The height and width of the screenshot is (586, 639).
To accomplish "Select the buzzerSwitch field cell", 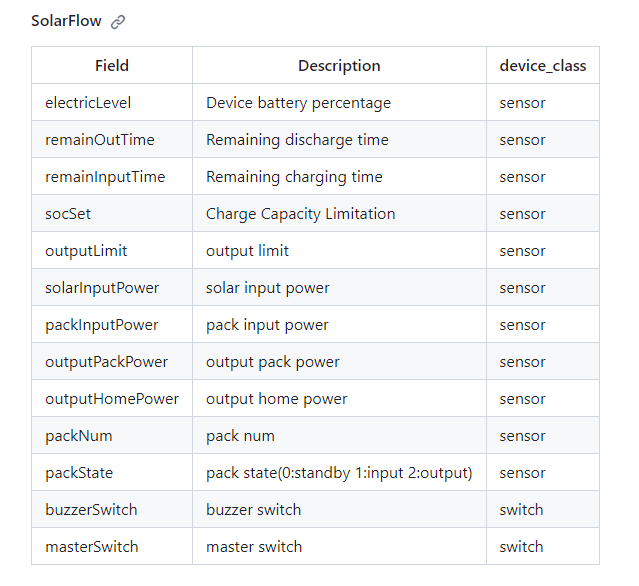I will click(91, 510).
